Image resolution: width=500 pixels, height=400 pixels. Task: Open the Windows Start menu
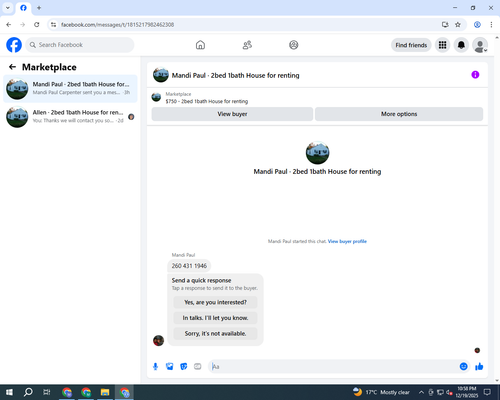(9, 392)
